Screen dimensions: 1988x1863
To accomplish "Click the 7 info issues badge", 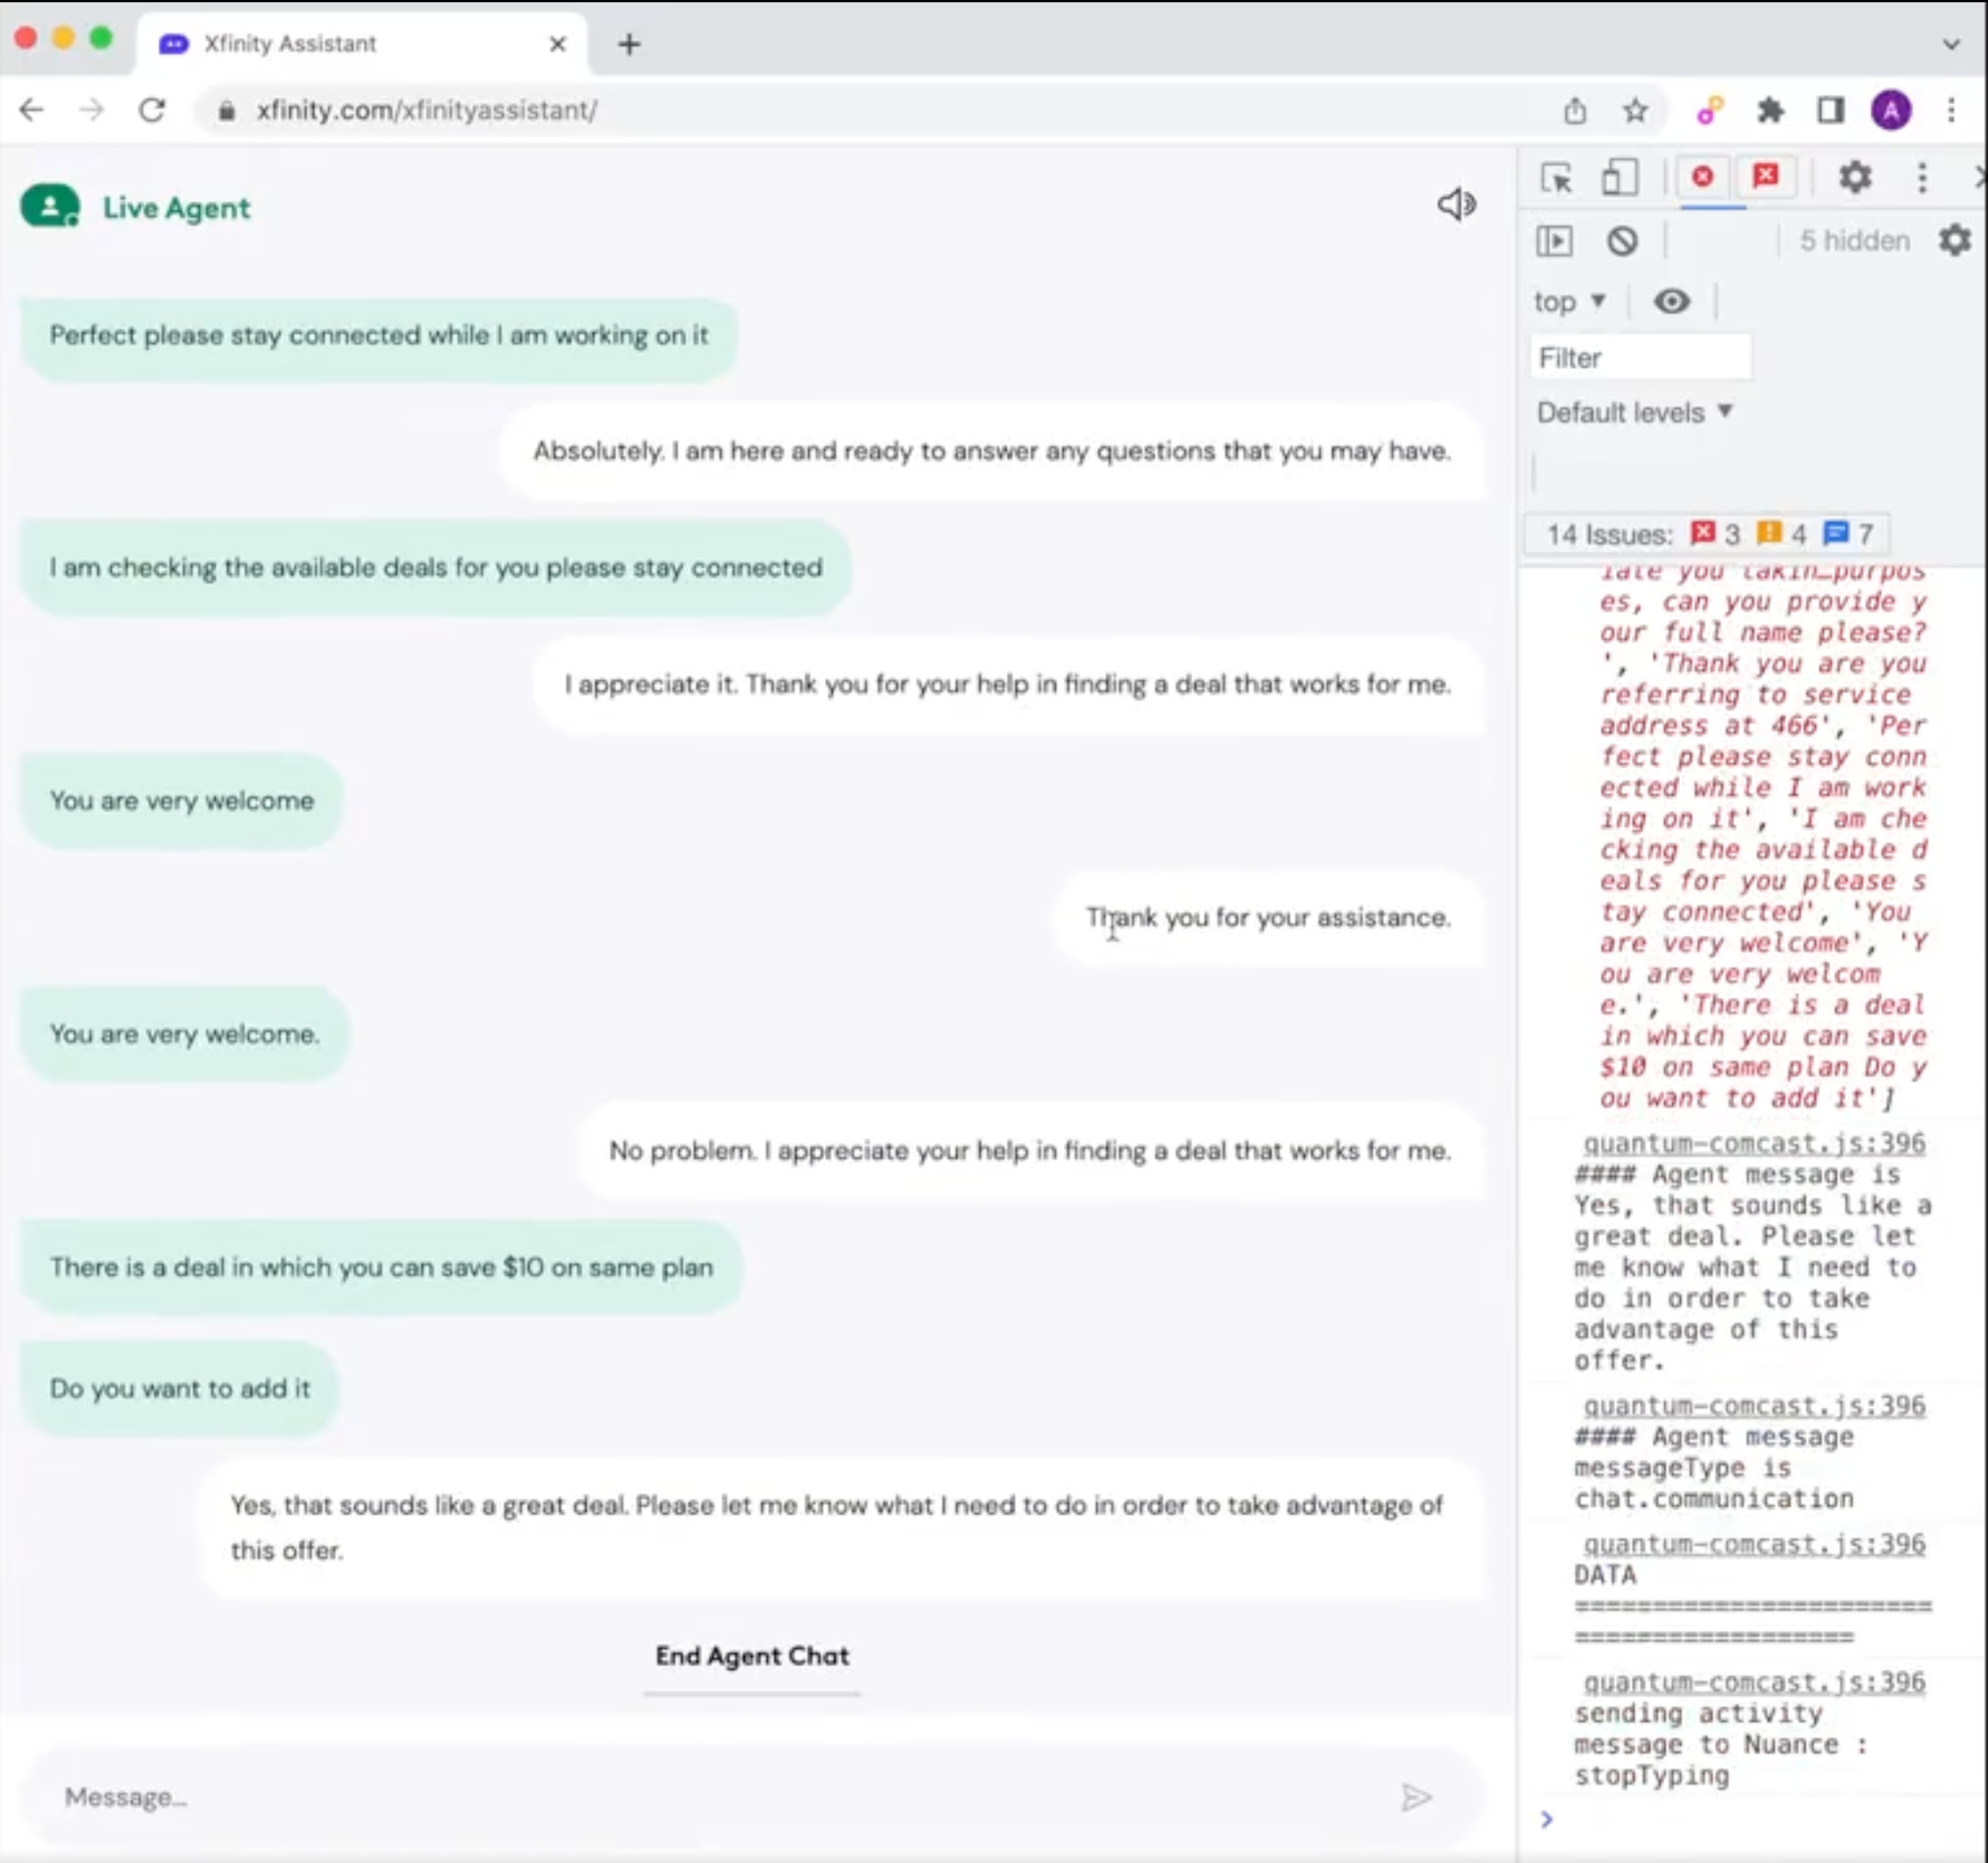I will click(1848, 534).
